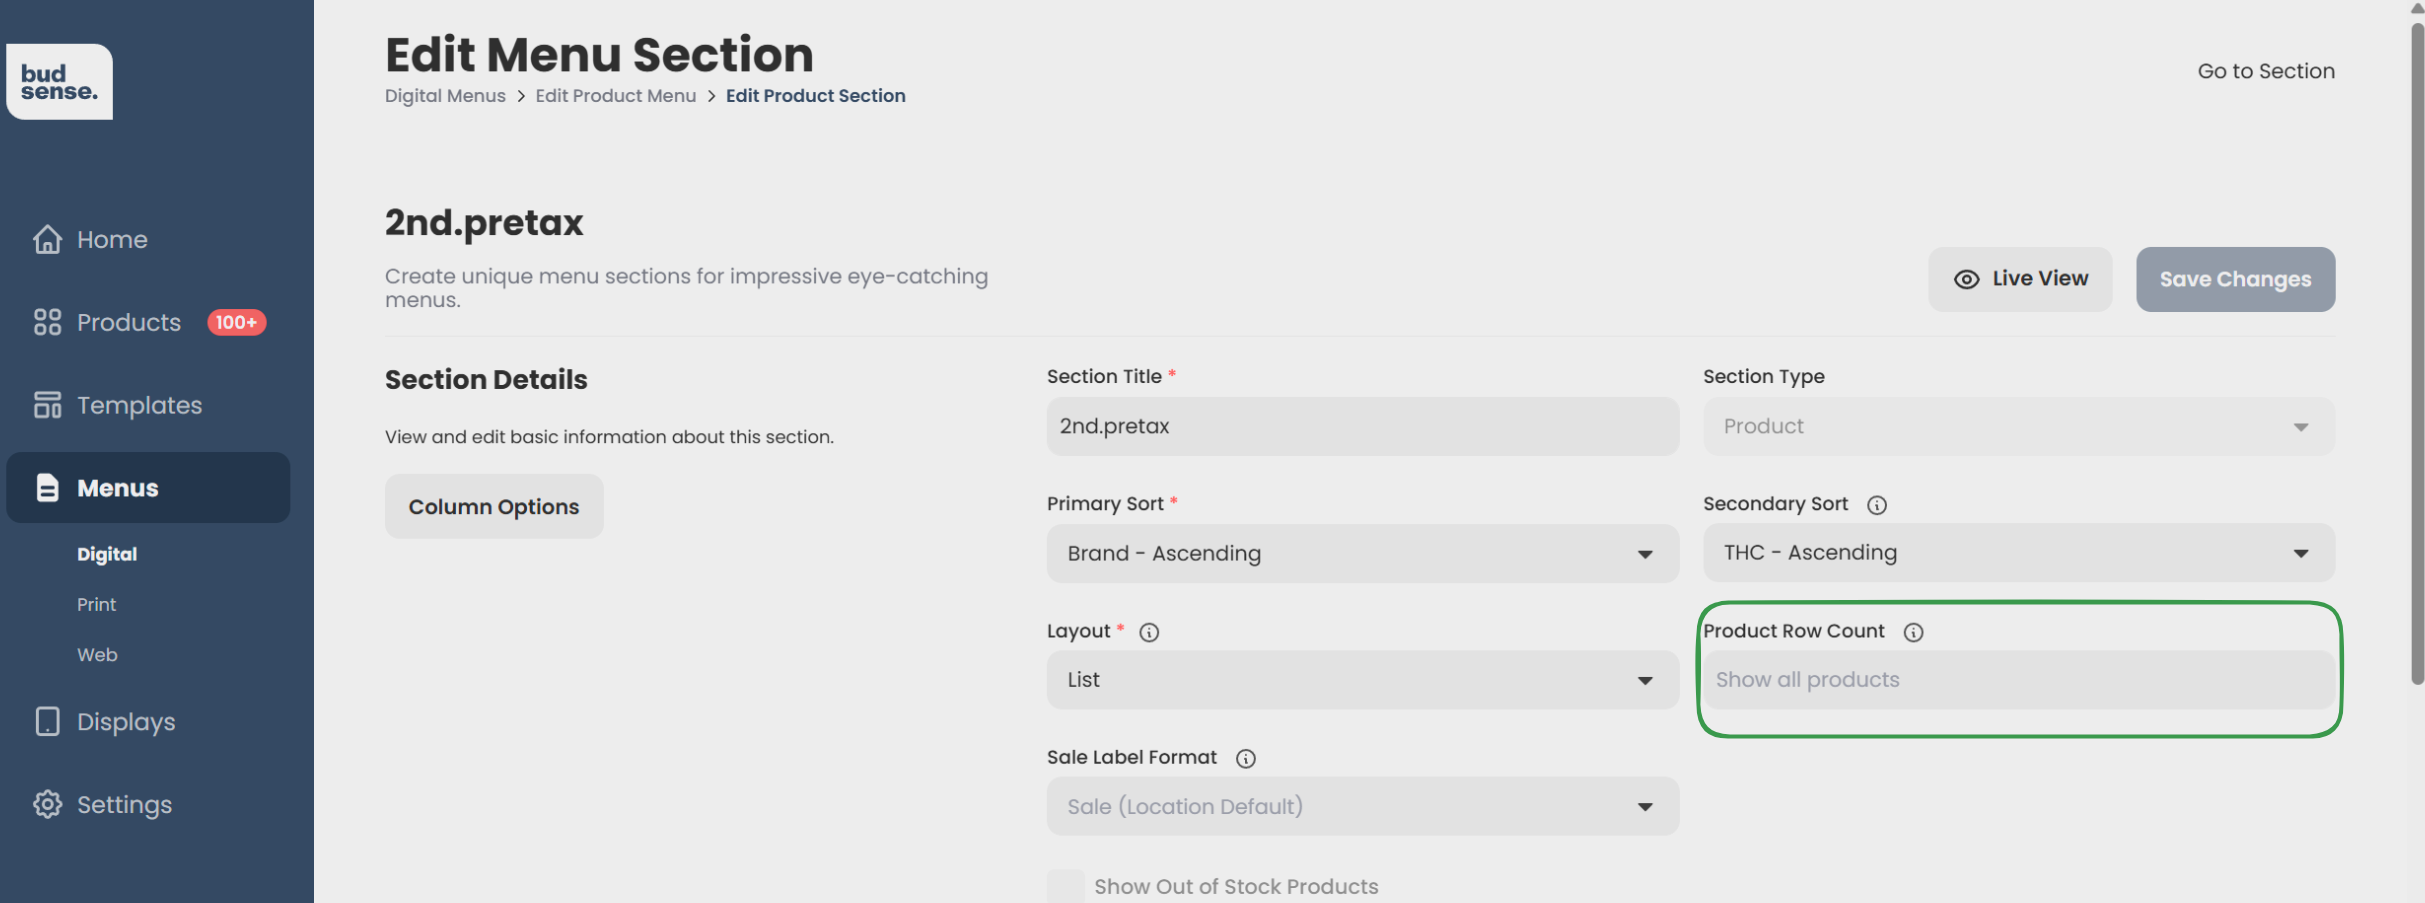Select the Web submenu item

pos(97,655)
